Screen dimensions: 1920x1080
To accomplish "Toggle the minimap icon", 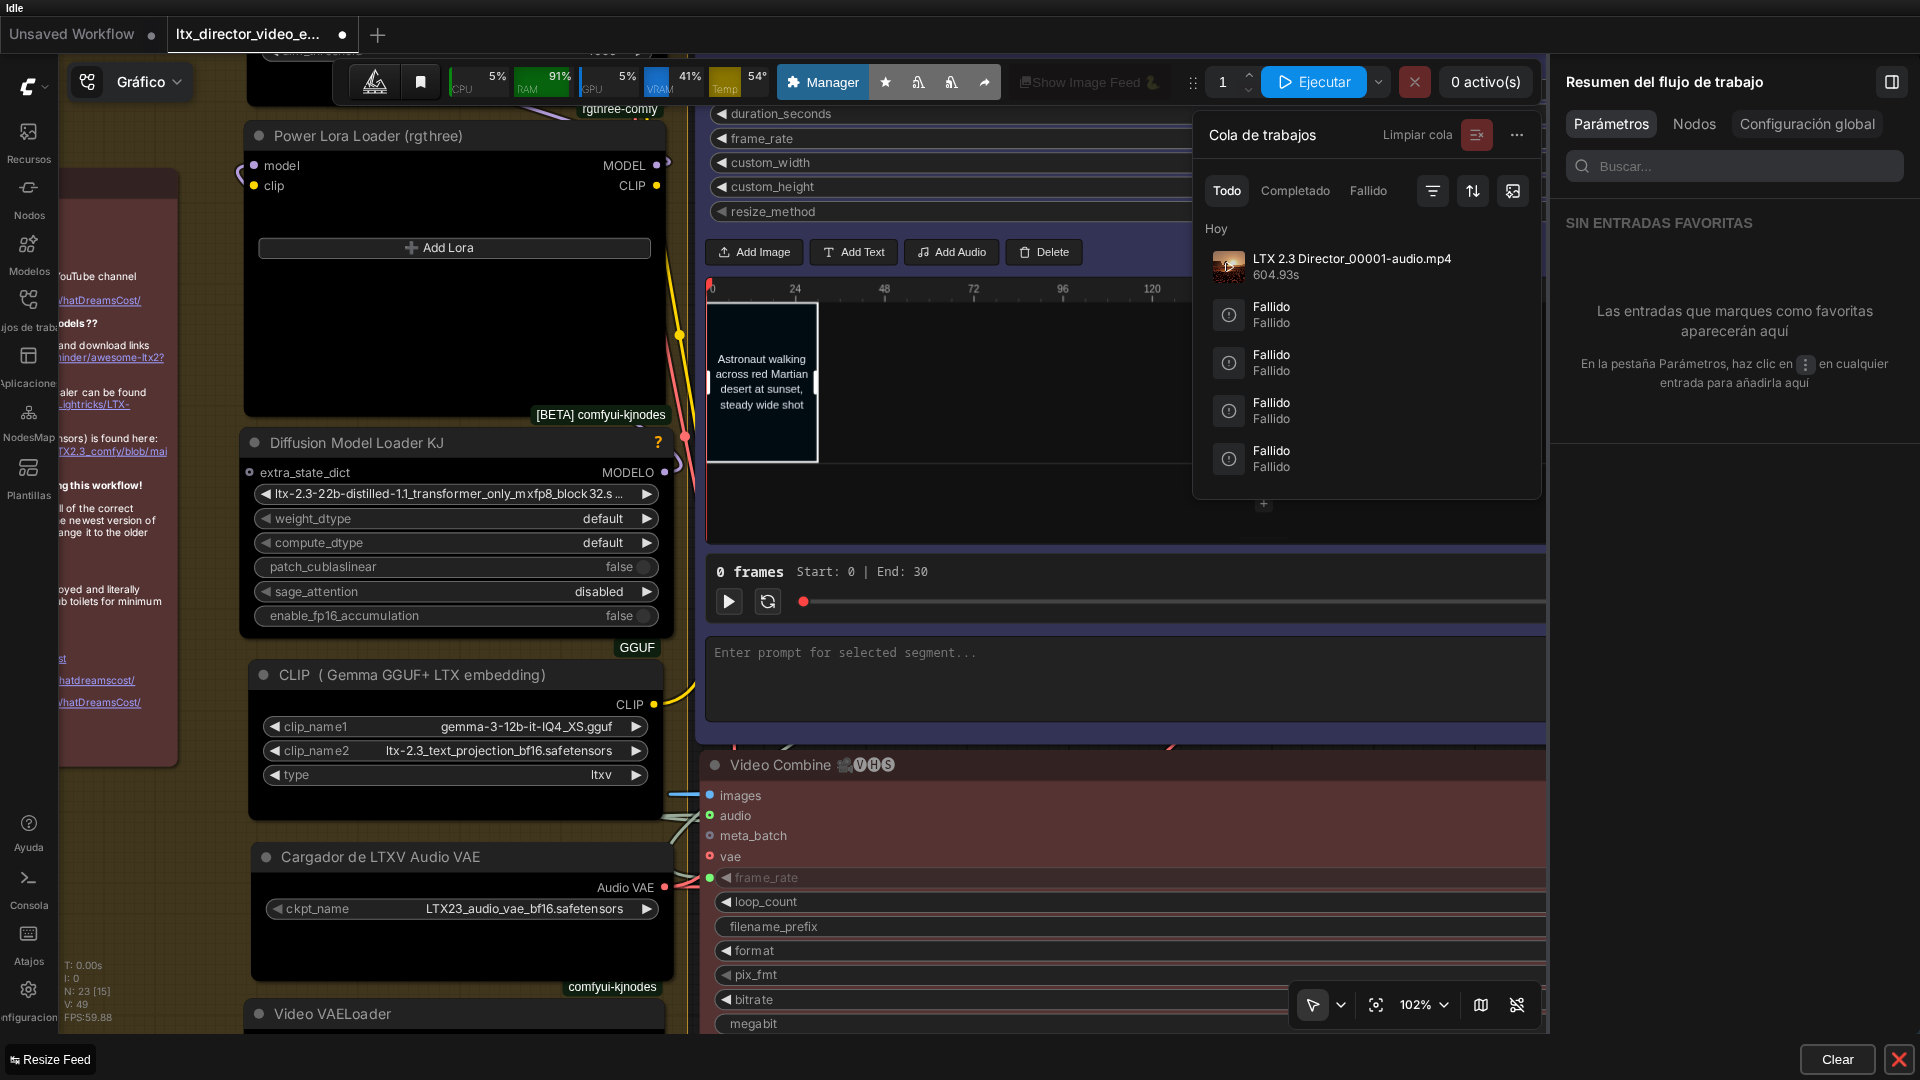I will coord(1480,1005).
